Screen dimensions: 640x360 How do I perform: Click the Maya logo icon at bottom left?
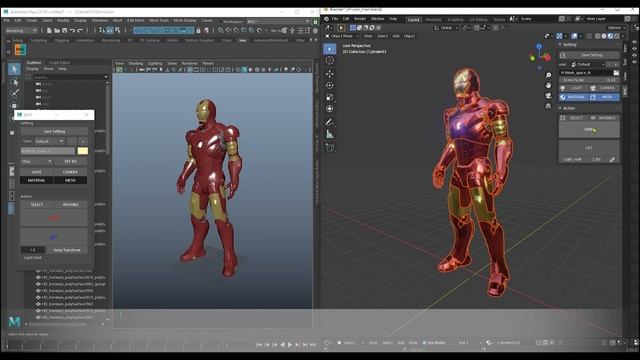click(14, 322)
